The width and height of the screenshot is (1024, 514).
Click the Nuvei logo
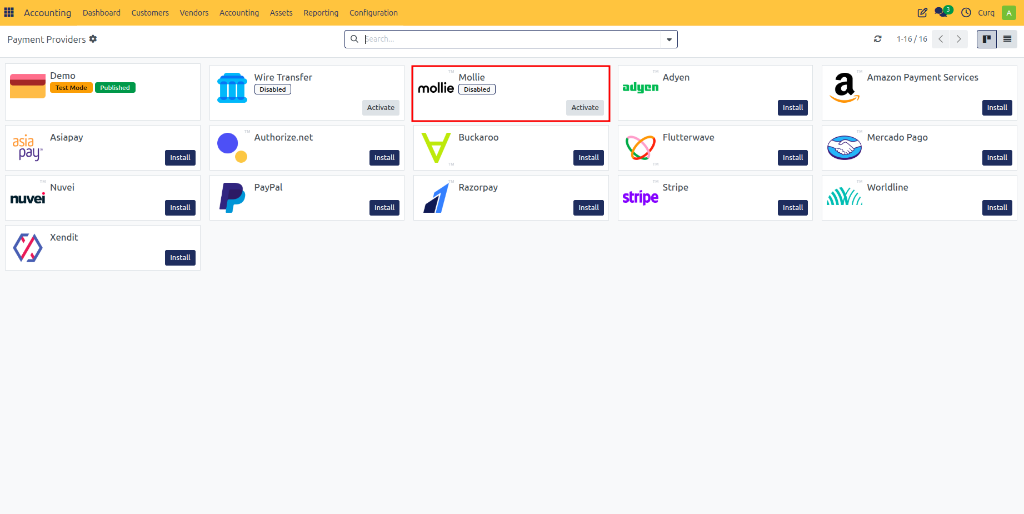pos(27,198)
